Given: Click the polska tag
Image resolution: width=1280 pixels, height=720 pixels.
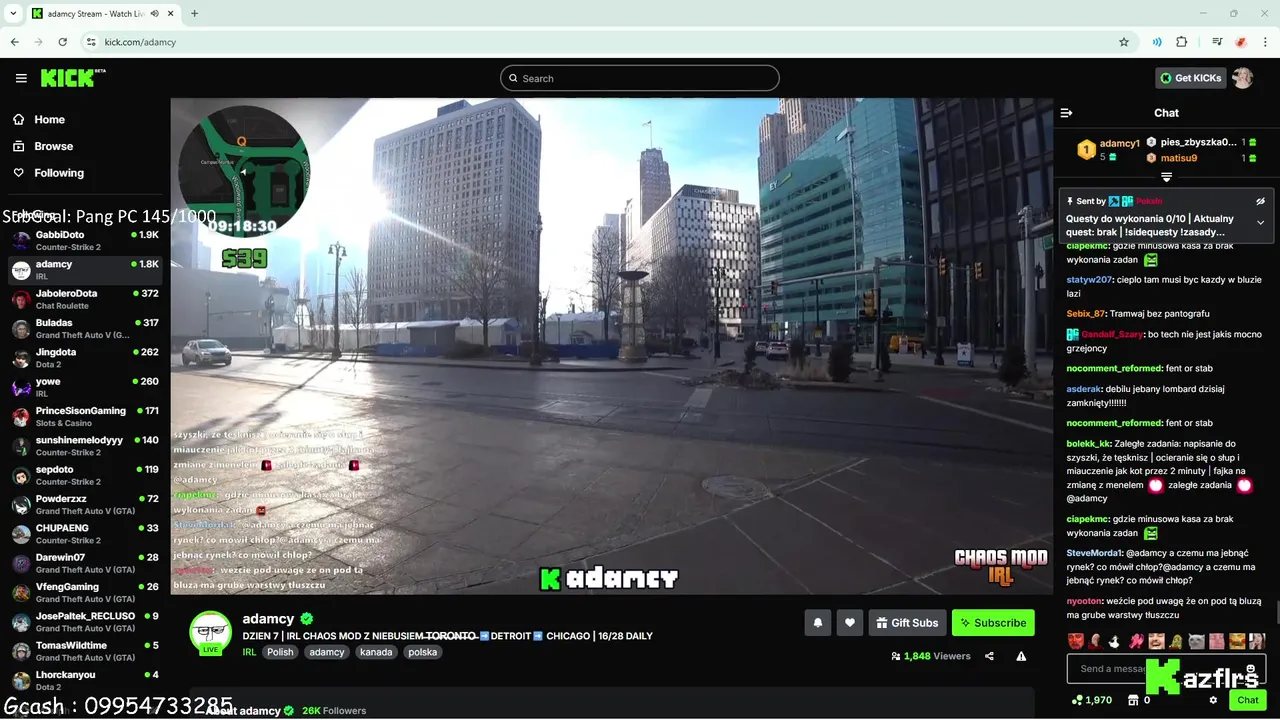Looking at the screenshot, I should (x=423, y=652).
